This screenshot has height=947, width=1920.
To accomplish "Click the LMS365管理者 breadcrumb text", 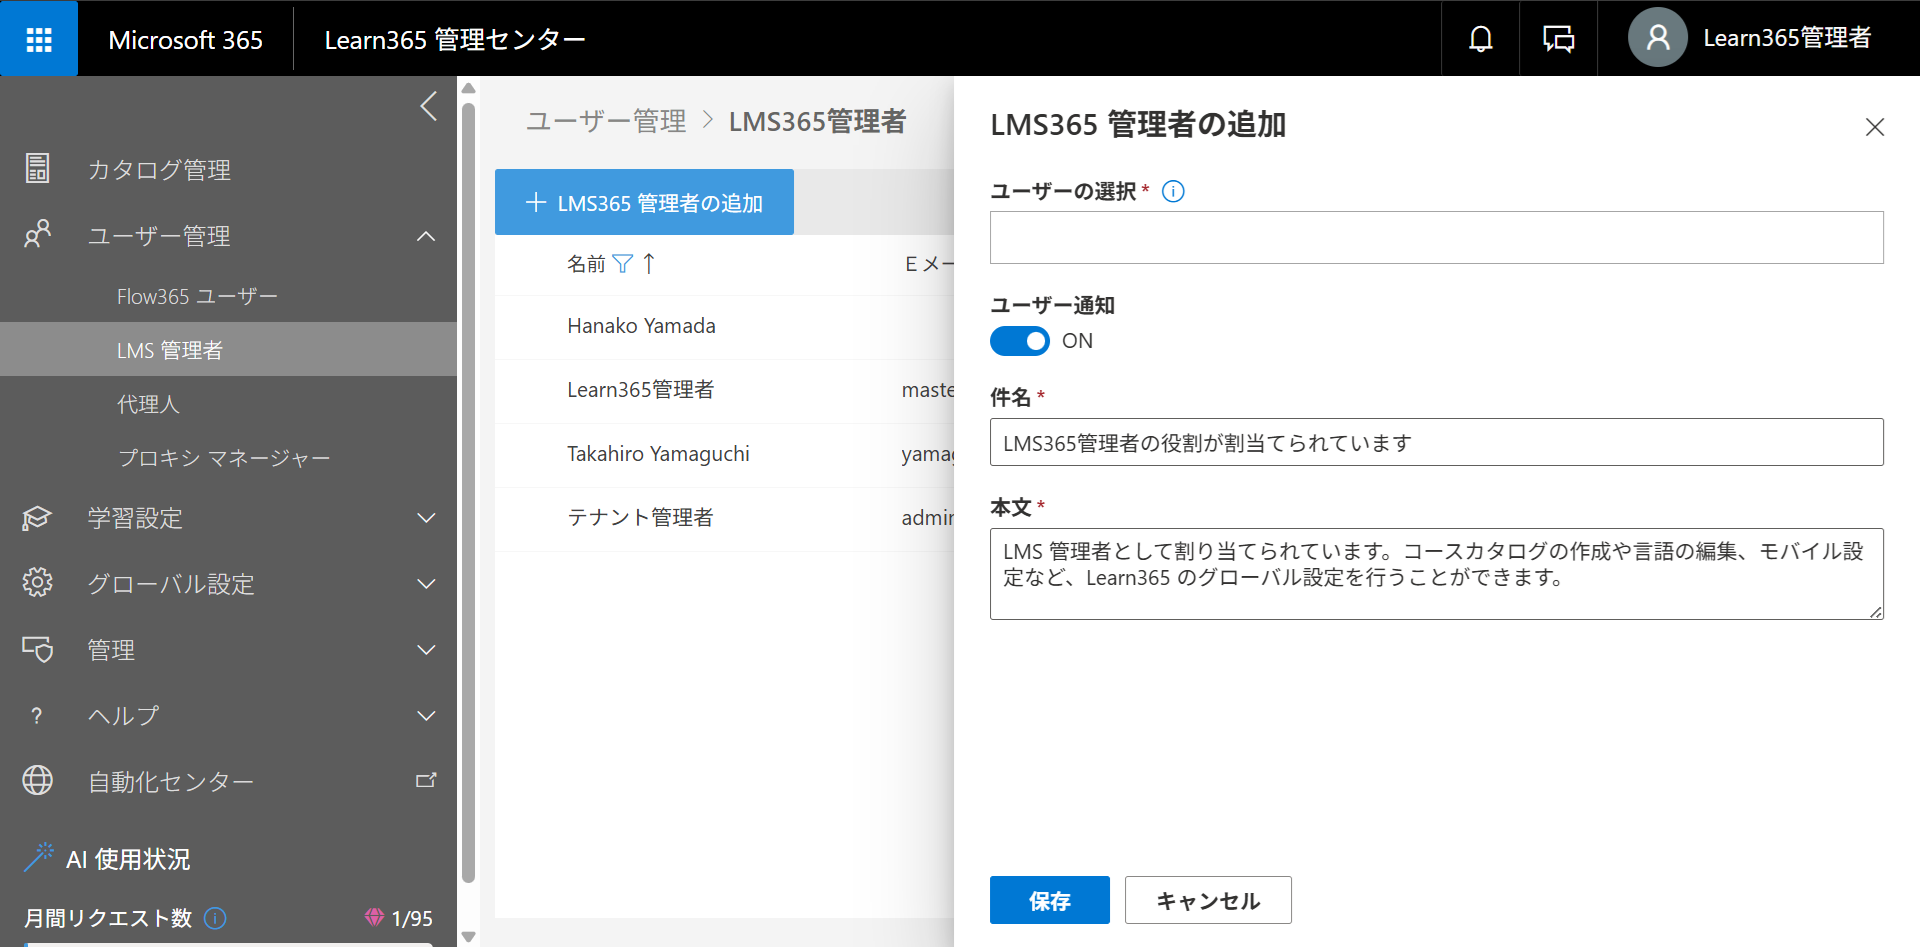I will click(817, 121).
